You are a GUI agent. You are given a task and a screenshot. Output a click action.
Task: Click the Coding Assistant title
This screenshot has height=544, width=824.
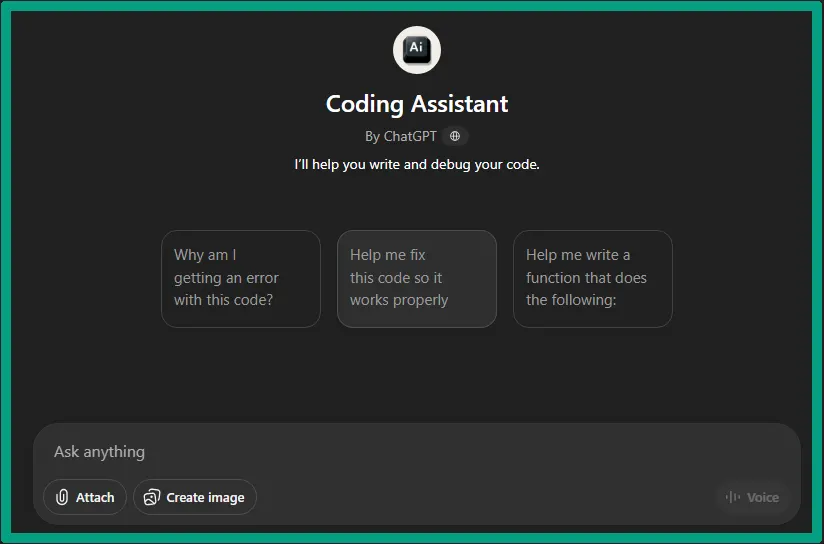(417, 104)
